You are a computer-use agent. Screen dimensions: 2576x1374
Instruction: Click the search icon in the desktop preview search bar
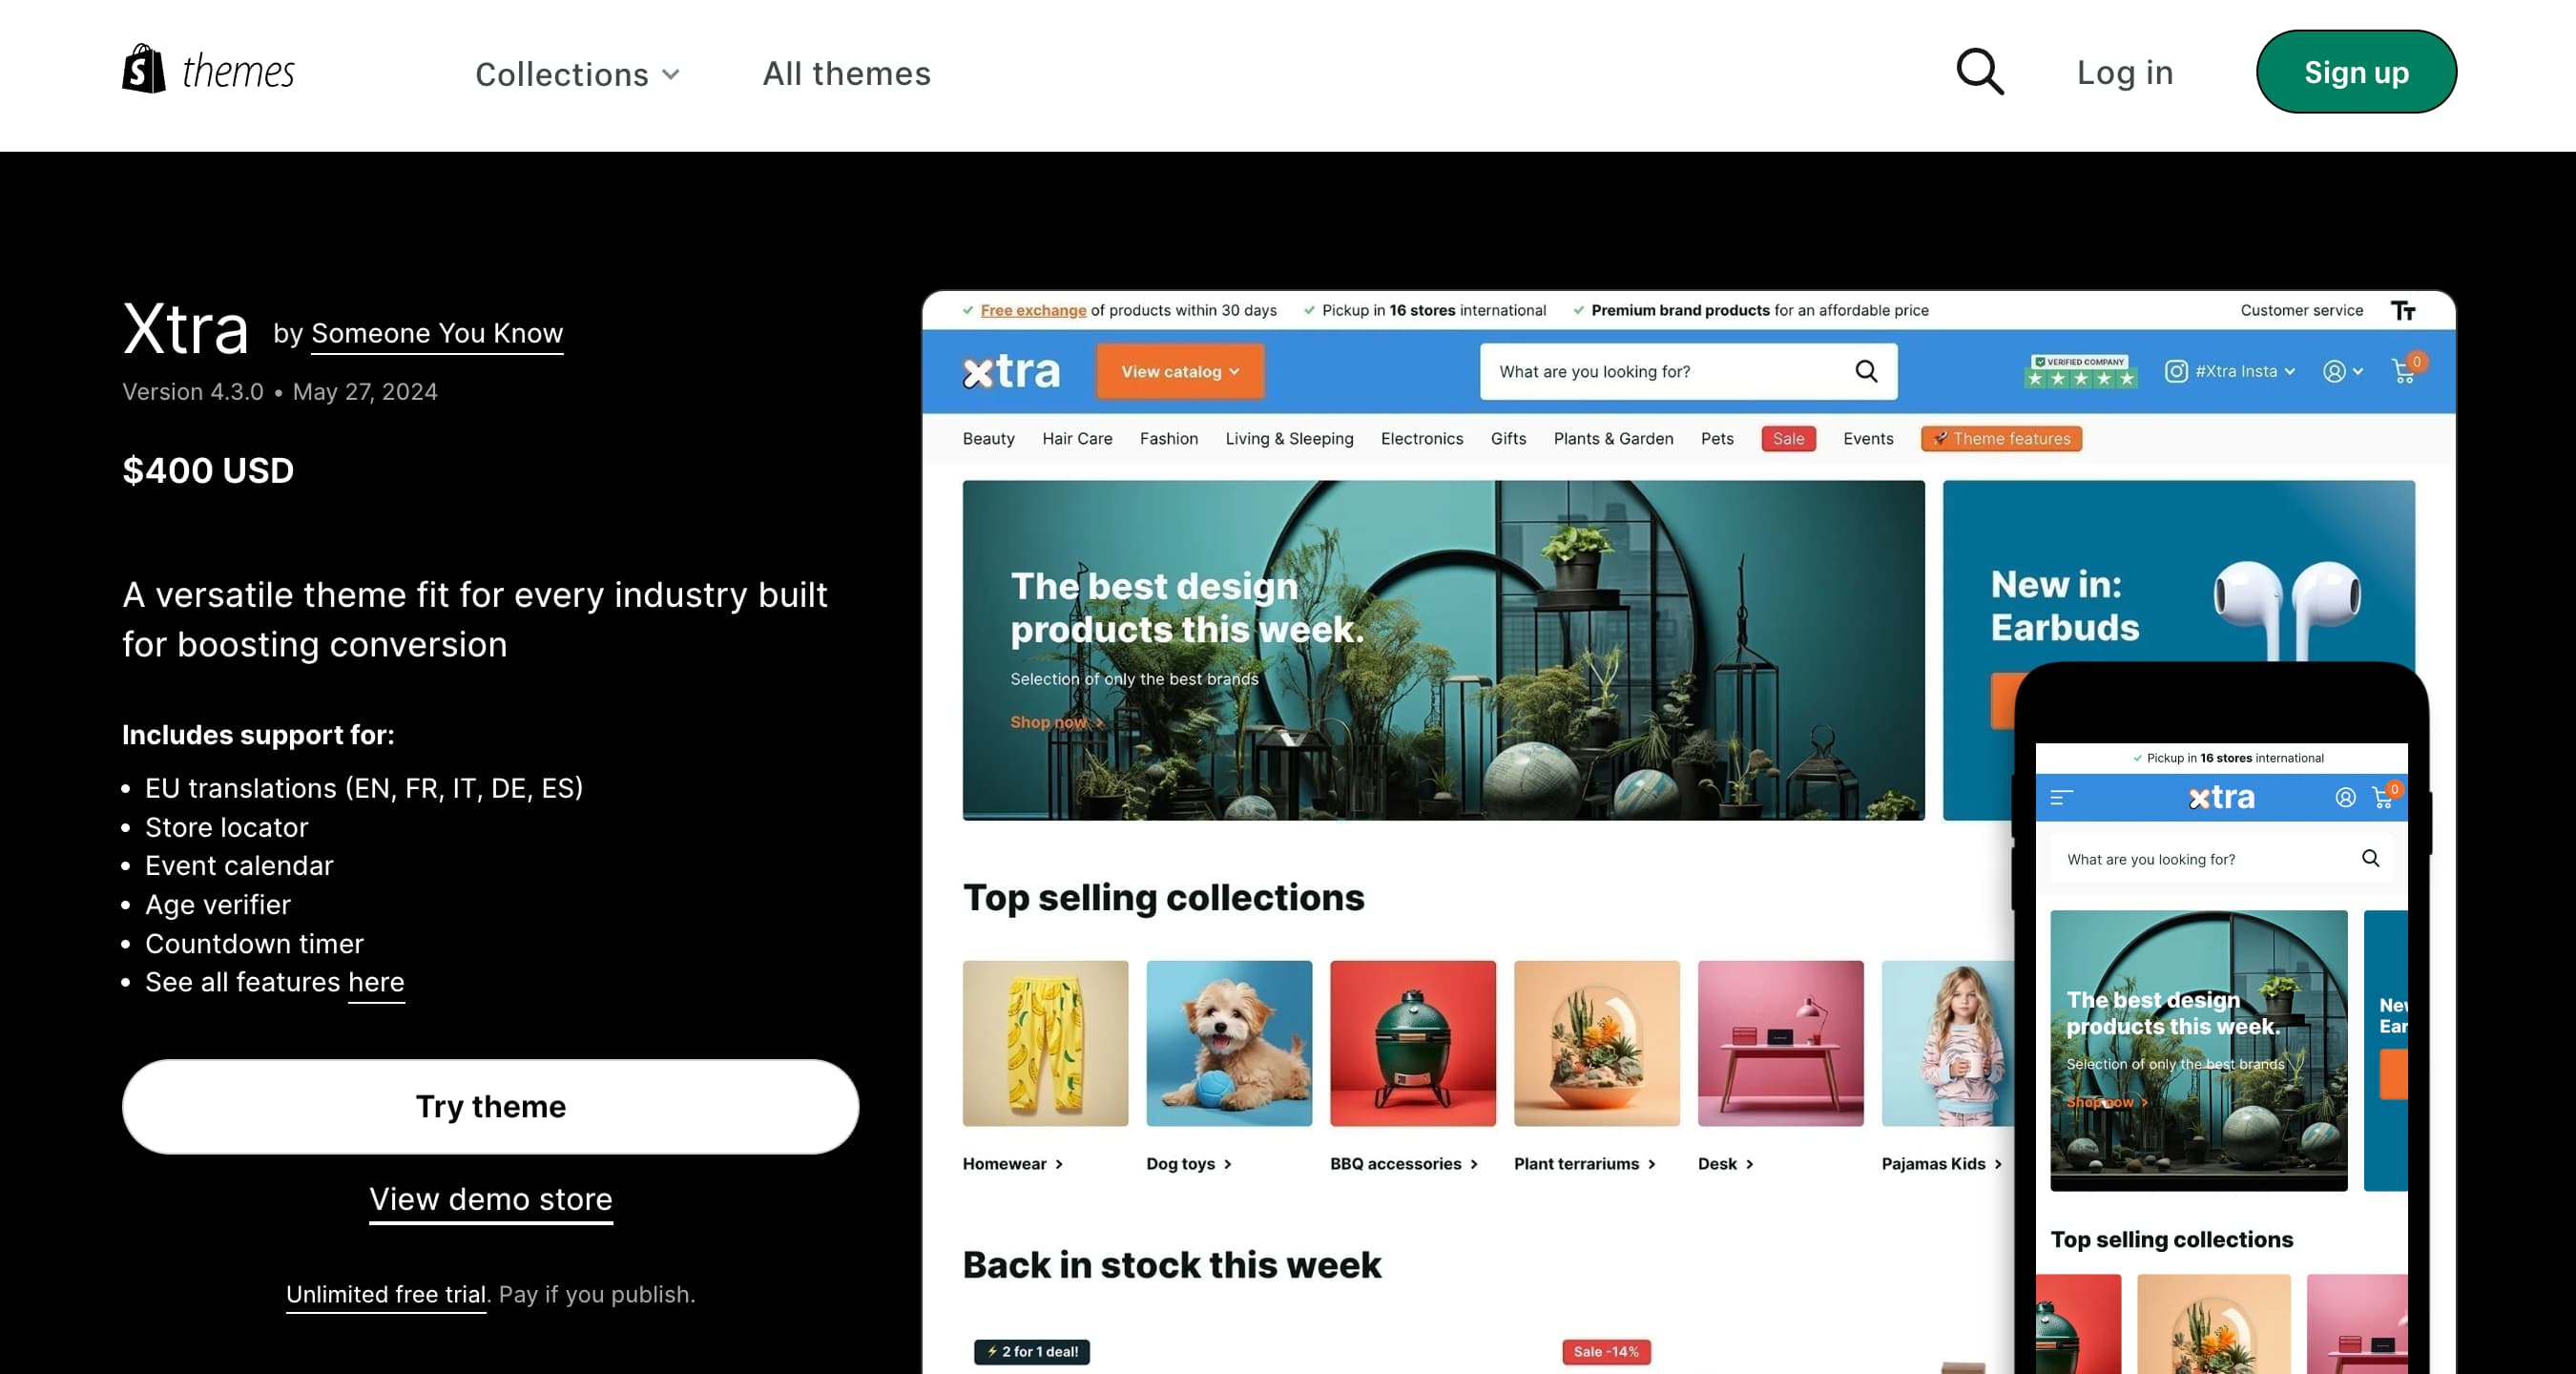(x=1866, y=371)
